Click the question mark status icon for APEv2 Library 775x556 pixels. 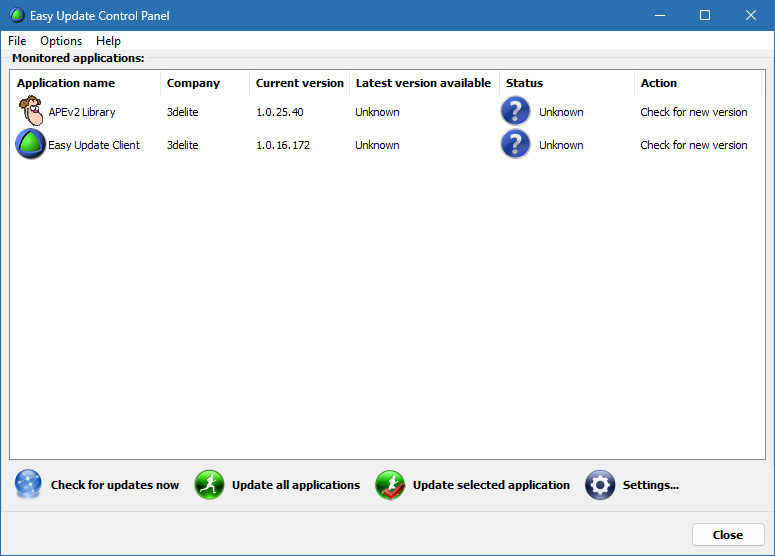click(x=516, y=111)
